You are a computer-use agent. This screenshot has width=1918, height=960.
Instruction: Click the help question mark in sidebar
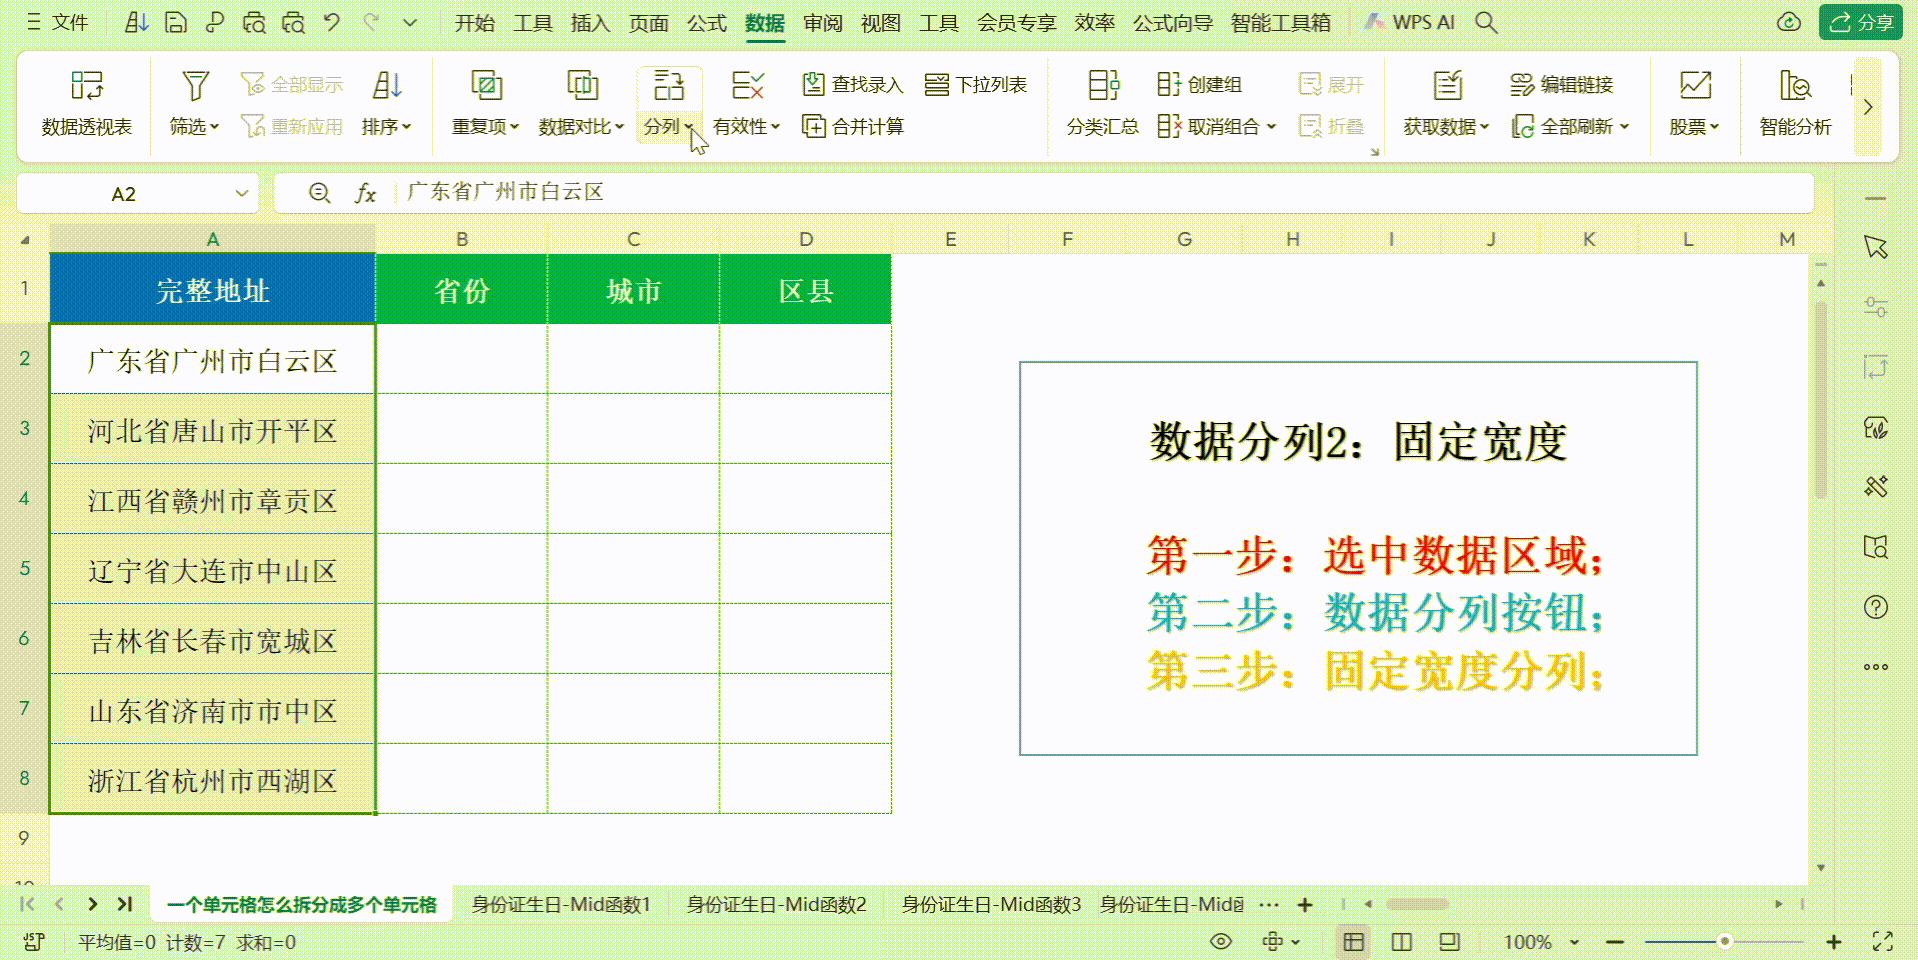1876,607
